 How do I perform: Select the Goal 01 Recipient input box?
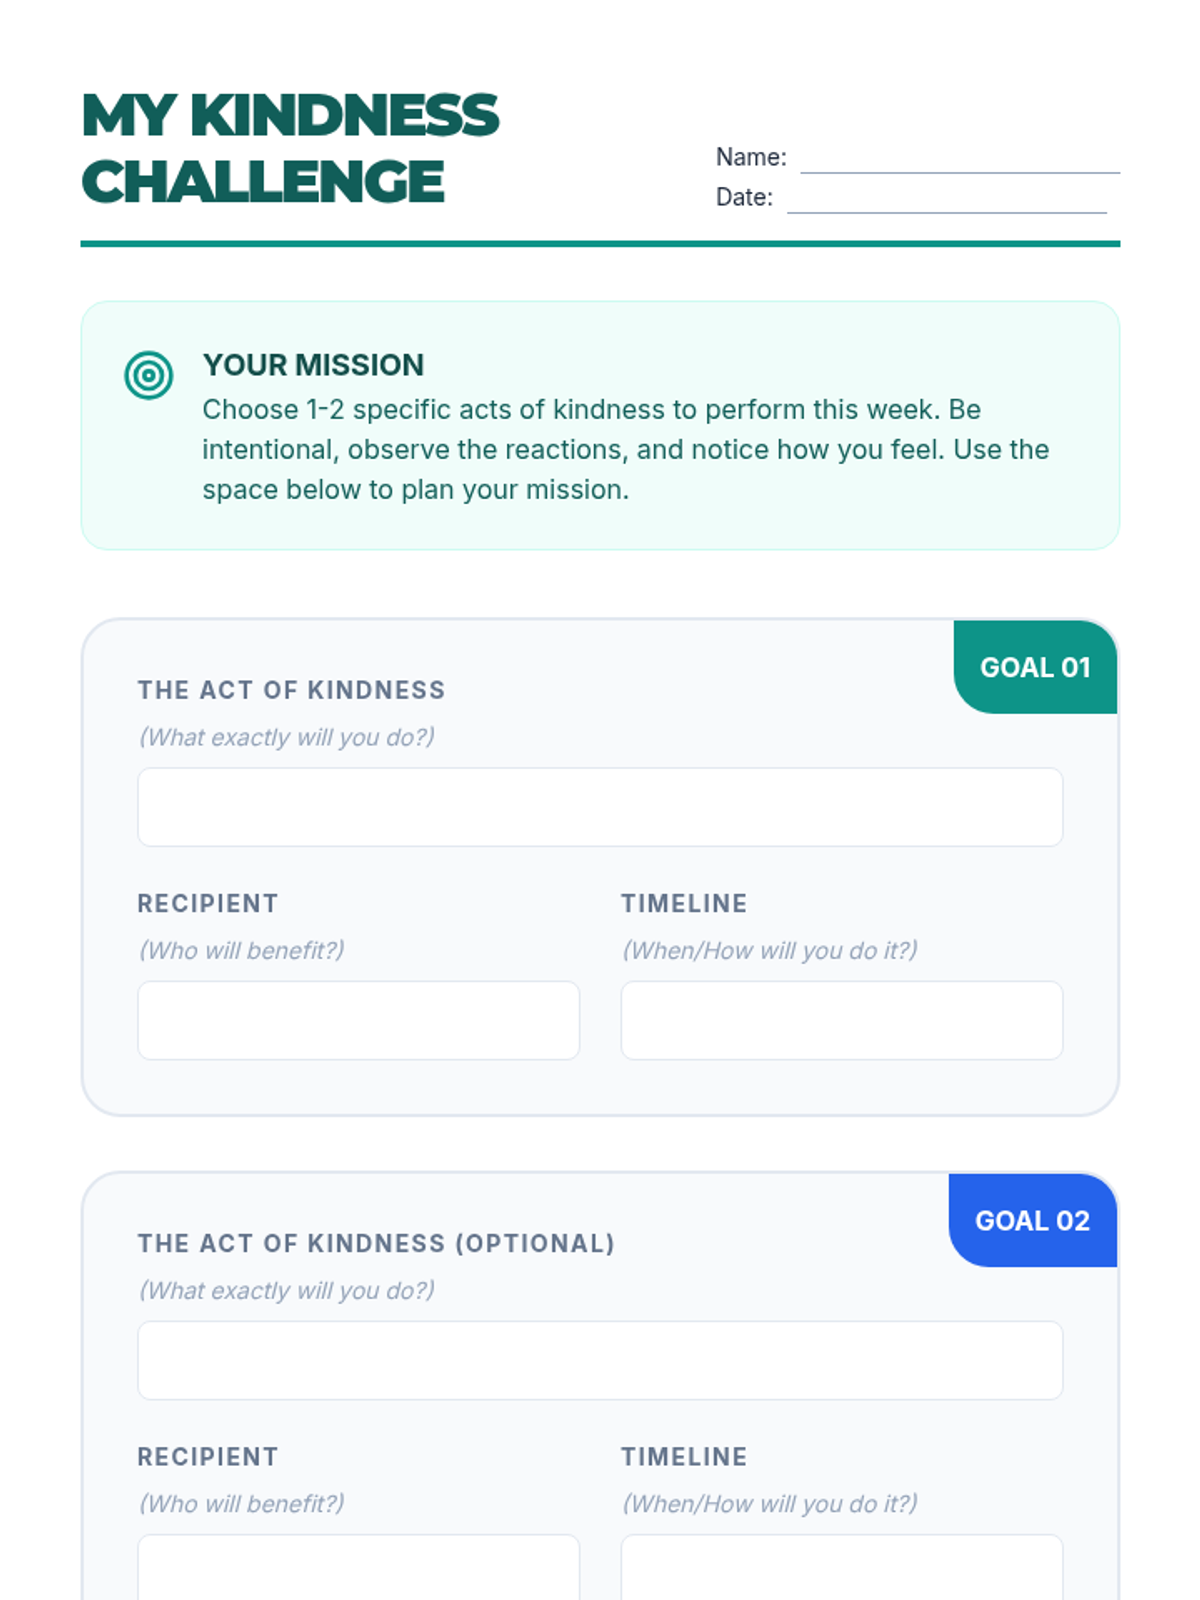(x=358, y=1020)
